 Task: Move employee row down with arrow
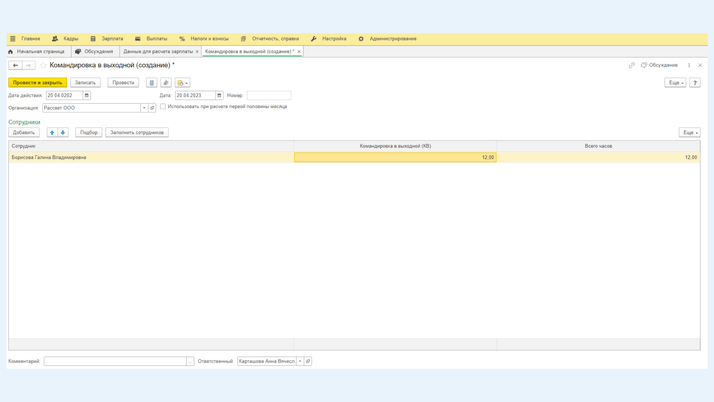click(63, 132)
